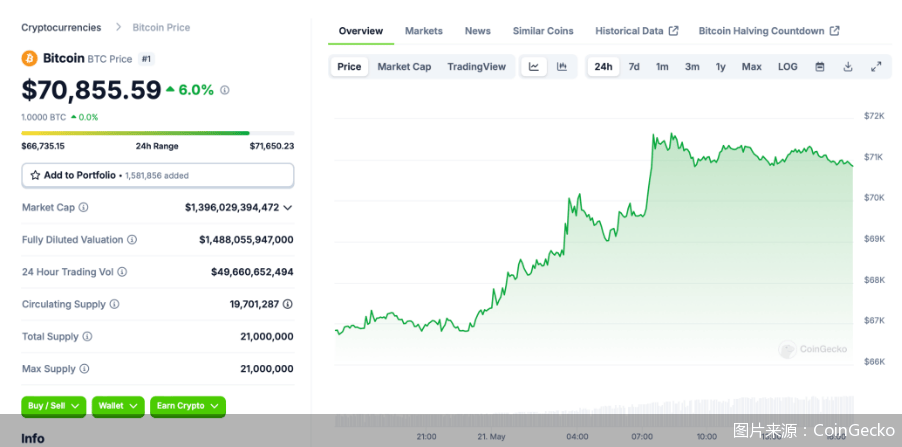The image size is (902, 447).
Task: Open the Earn Crypto dropdown
Action: 188,406
